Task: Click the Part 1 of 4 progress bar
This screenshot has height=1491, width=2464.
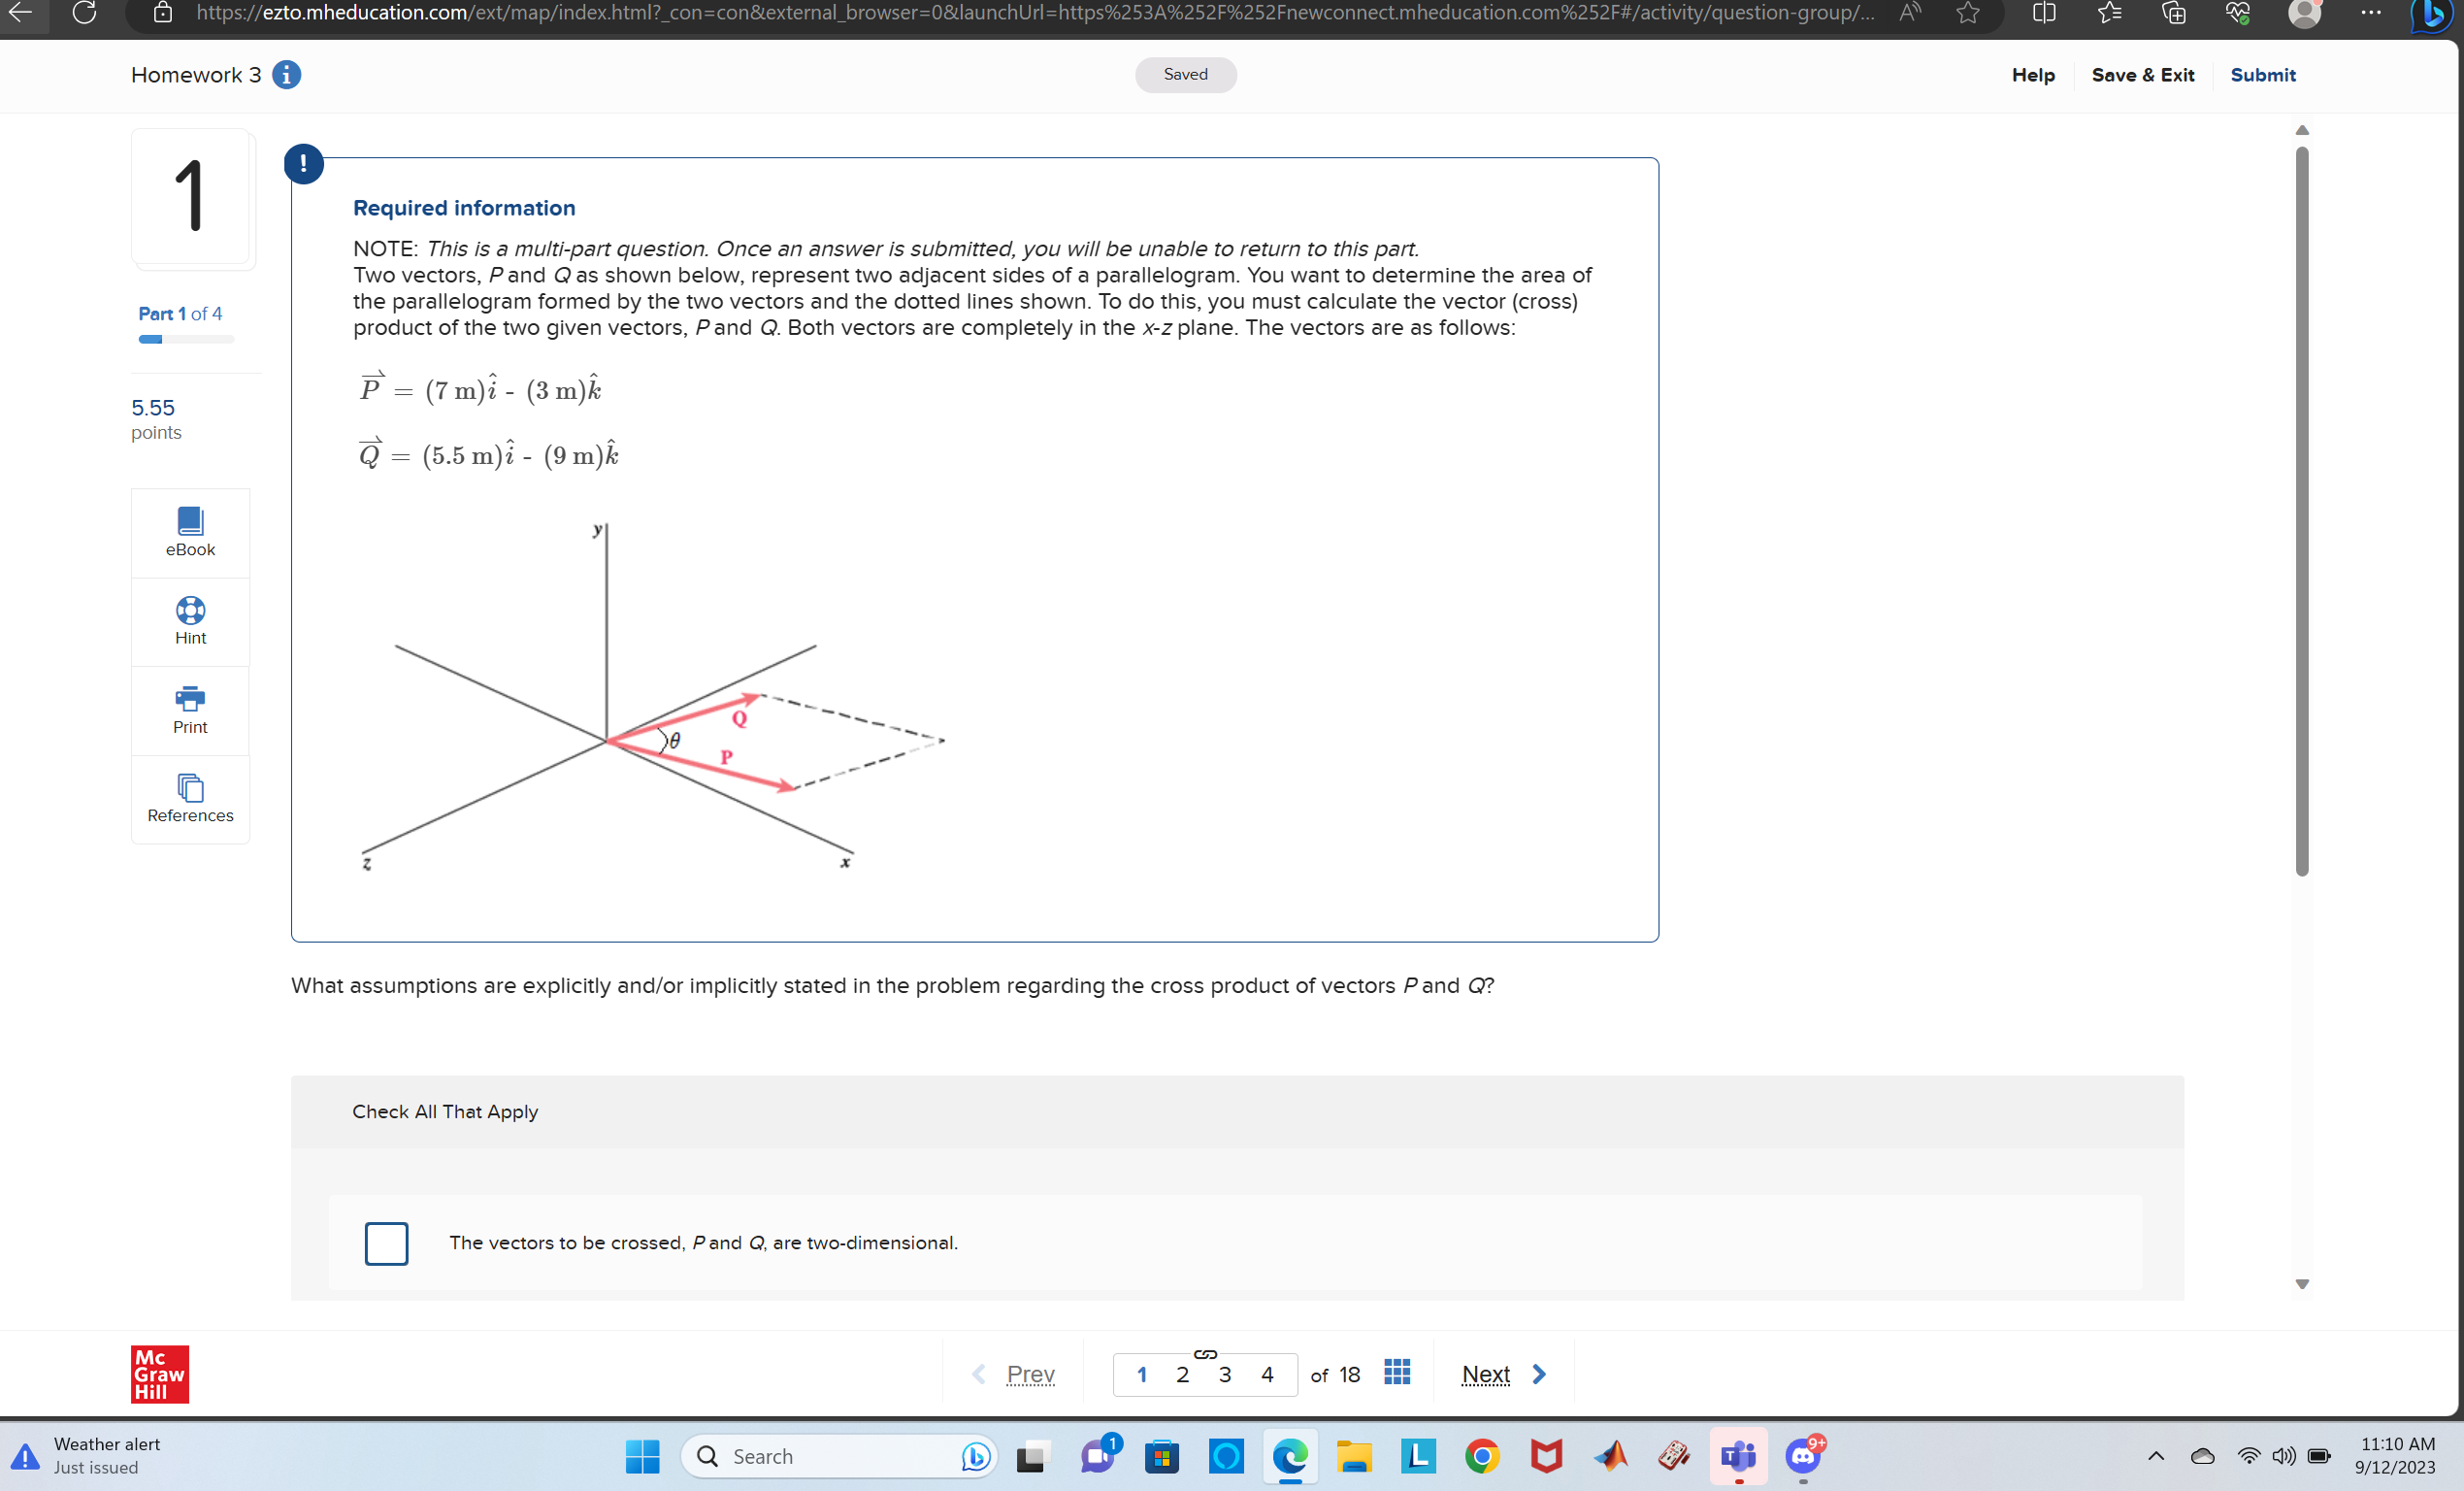Action: [x=186, y=340]
